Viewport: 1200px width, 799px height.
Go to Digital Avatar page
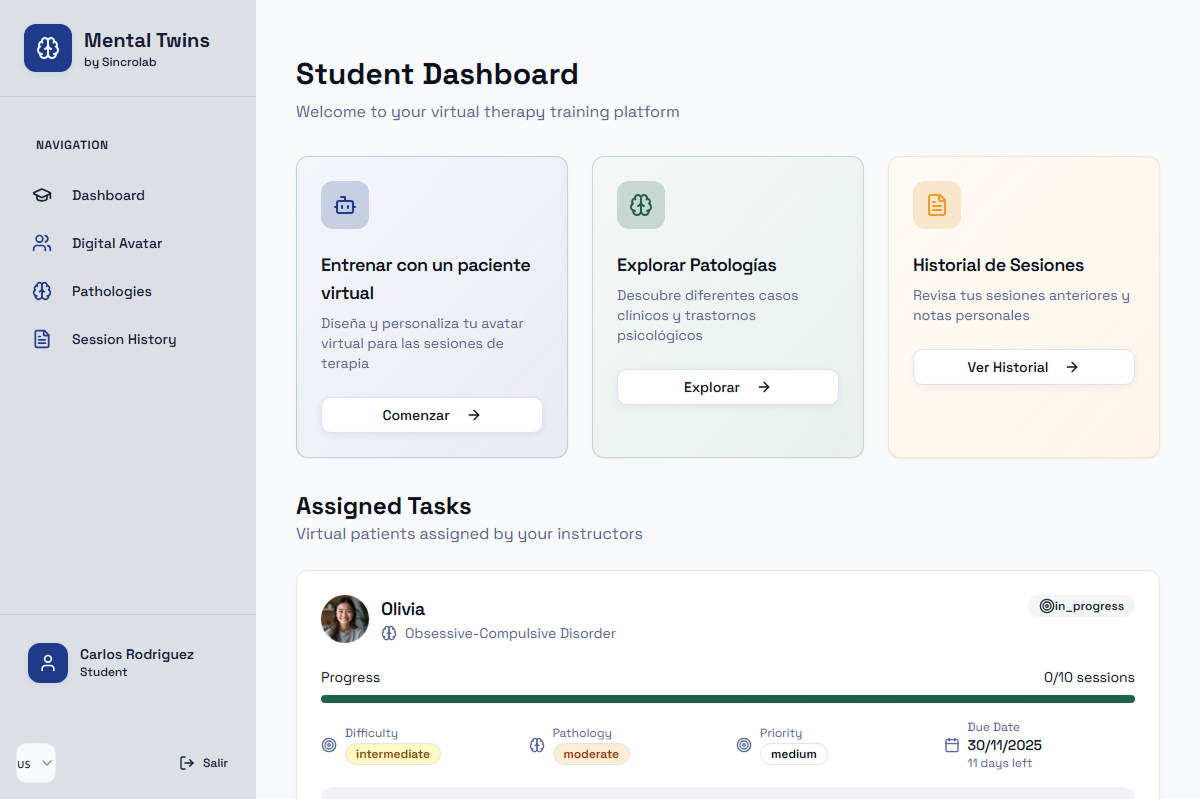coord(116,243)
